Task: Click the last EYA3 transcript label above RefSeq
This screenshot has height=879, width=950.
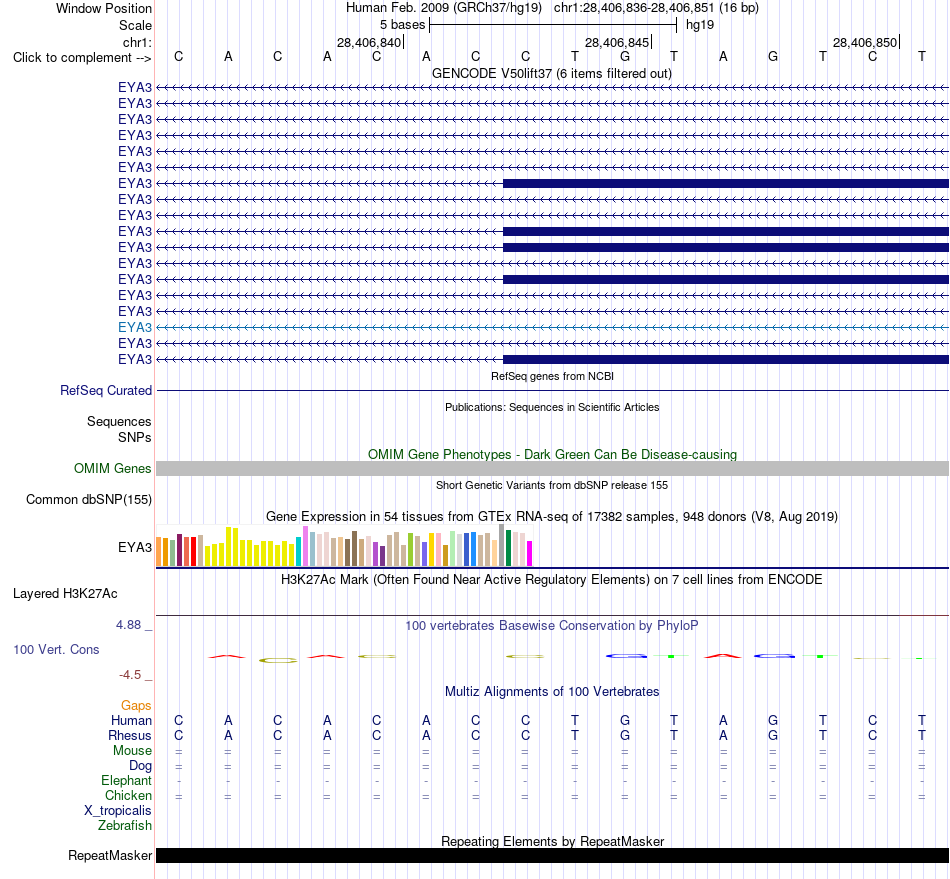Action: (135, 359)
